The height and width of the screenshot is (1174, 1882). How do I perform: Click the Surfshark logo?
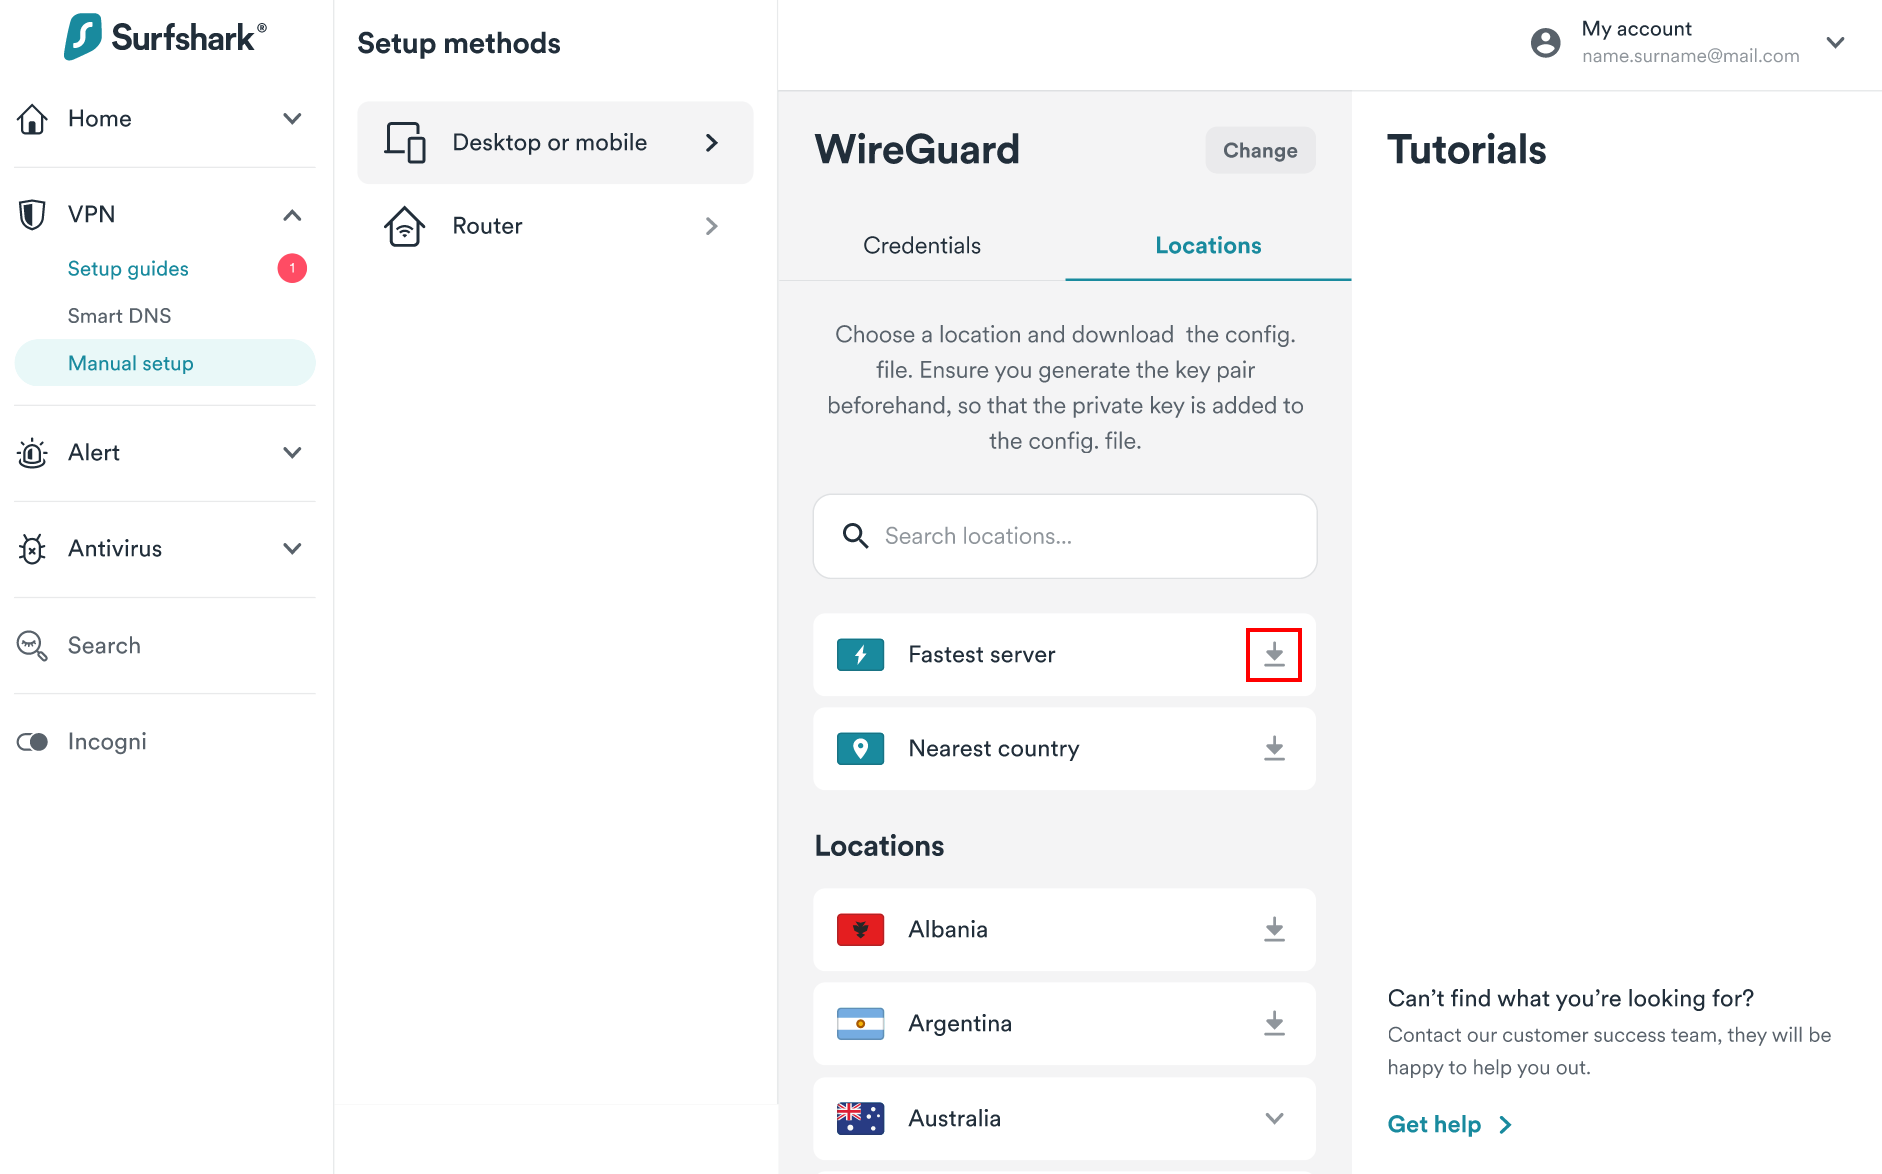coord(163,36)
